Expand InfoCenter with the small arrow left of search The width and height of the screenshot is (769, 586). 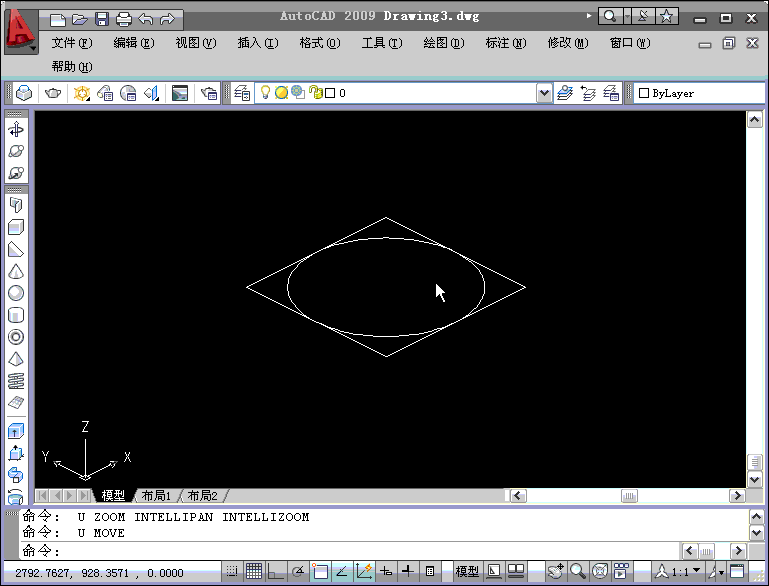tap(589, 16)
